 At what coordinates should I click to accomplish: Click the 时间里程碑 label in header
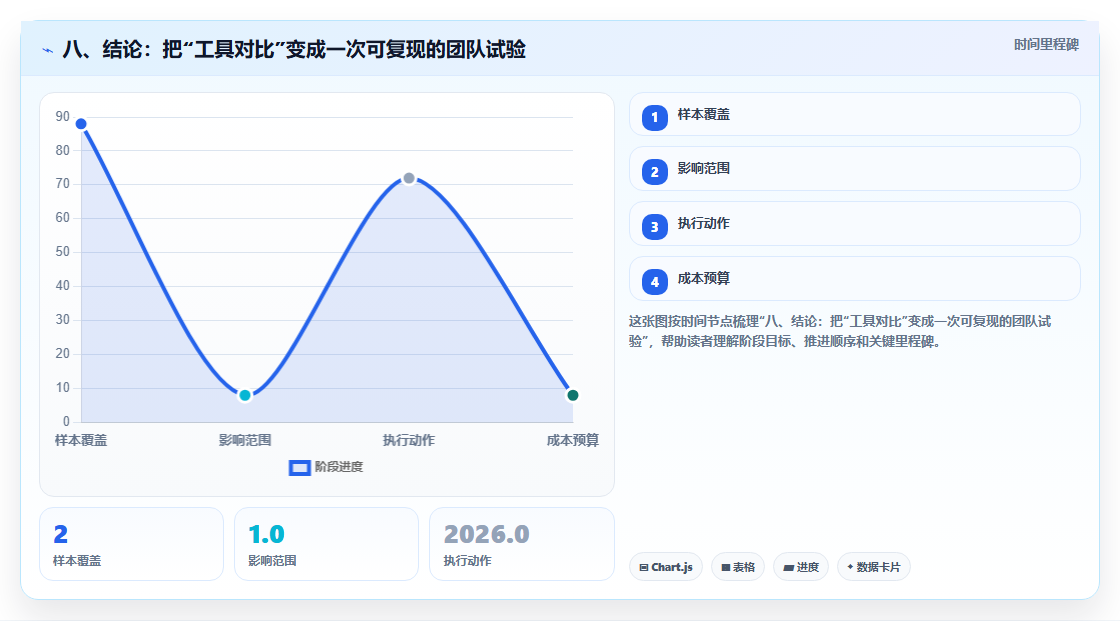[1046, 44]
